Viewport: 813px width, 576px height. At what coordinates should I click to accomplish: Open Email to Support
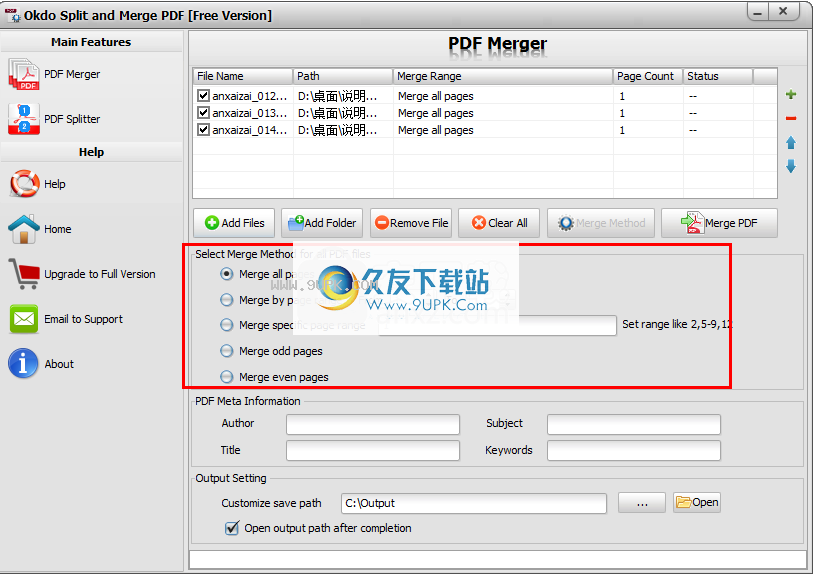click(66, 319)
